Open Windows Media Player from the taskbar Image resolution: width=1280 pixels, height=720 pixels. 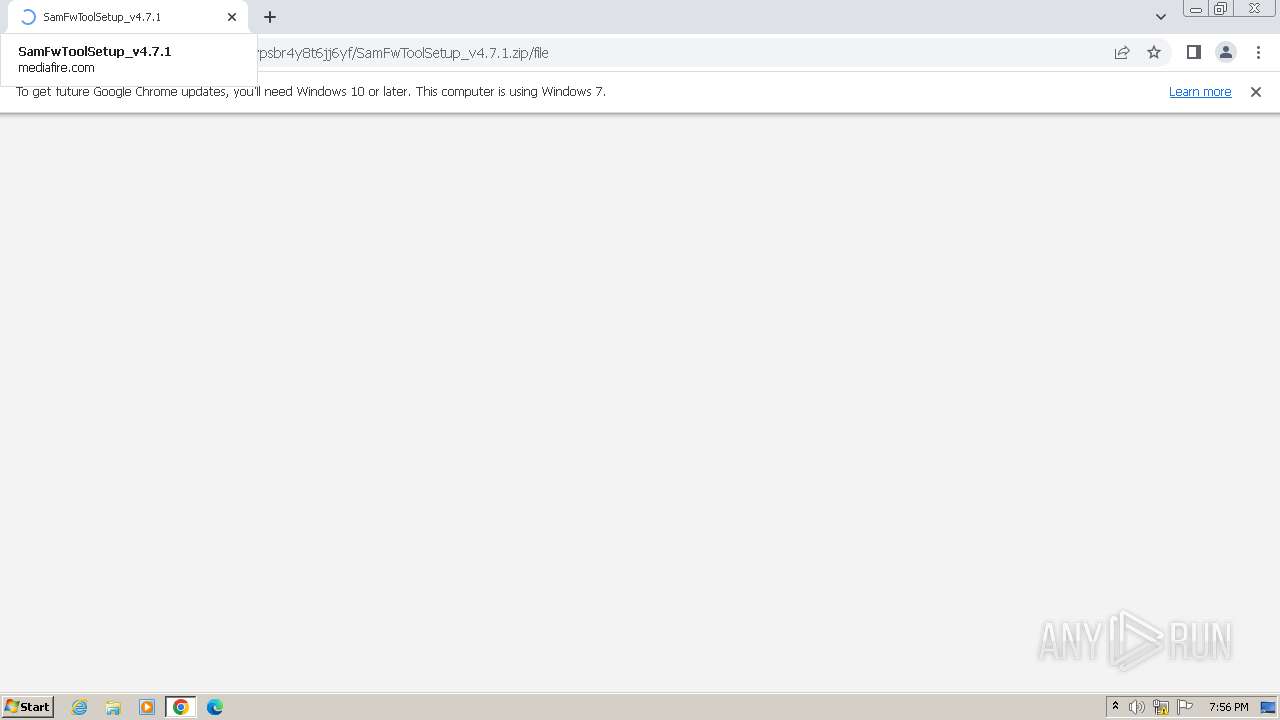coord(147,707)
